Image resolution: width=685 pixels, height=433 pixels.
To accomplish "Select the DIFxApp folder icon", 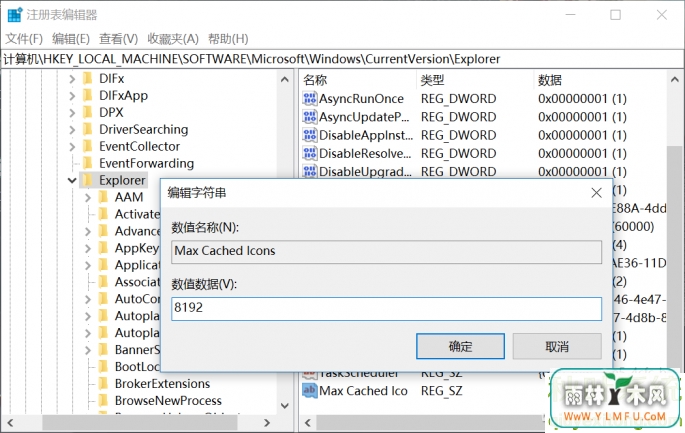I will click(x=88, y=95).
